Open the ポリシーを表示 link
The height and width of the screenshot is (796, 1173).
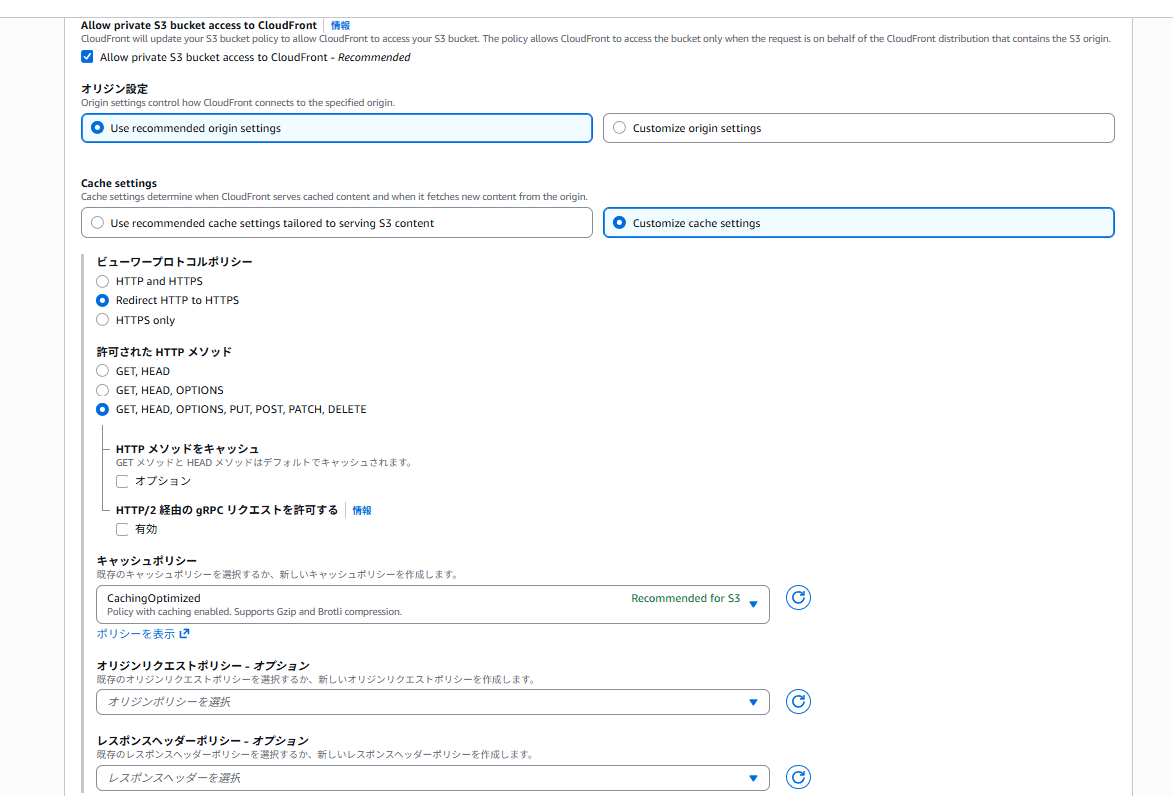pyautogui.click(x=135, y=634)
